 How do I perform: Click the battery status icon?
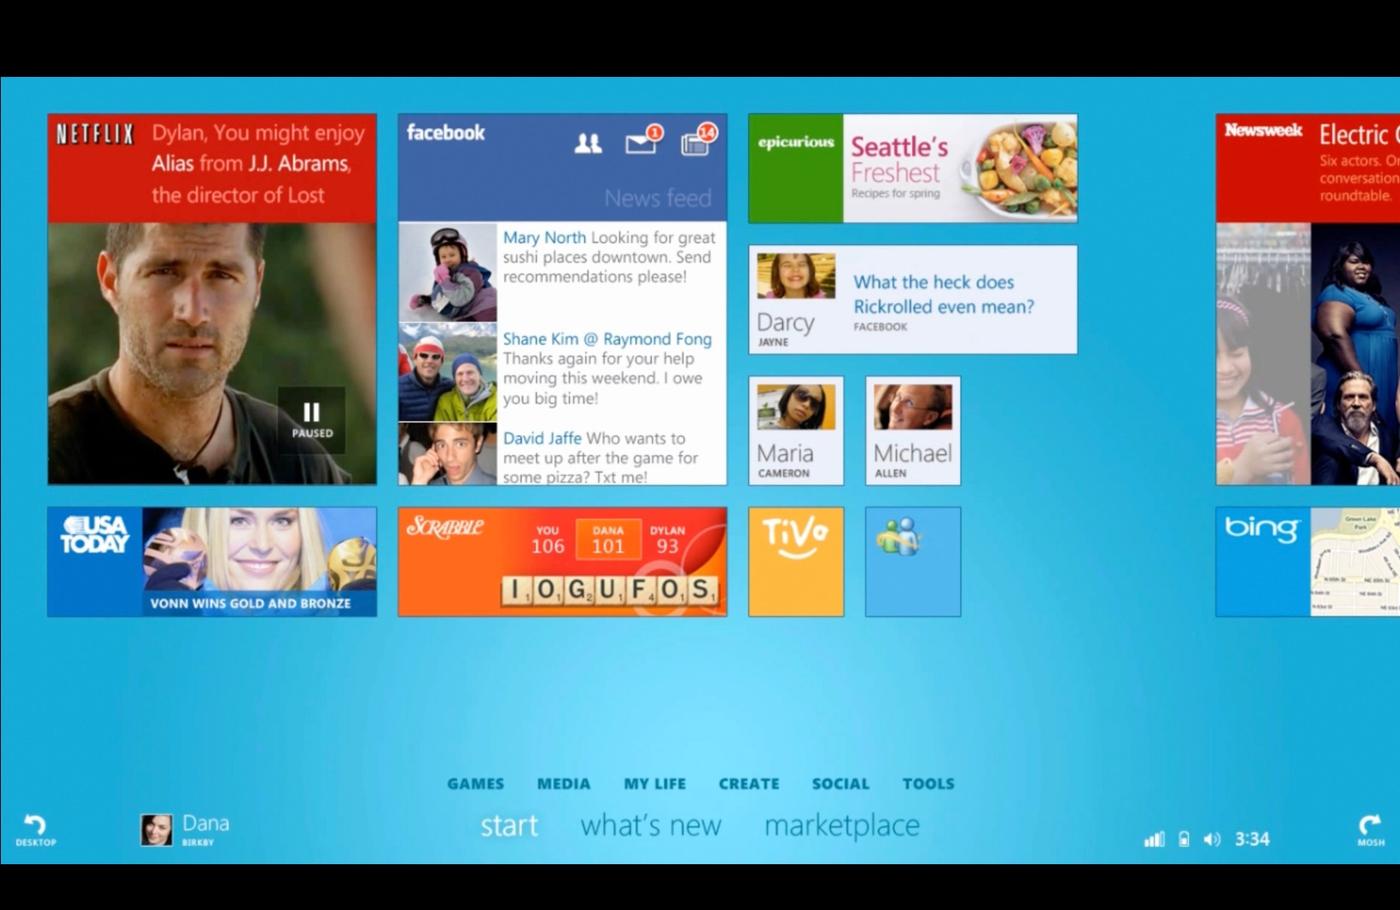coord(1184,839)
